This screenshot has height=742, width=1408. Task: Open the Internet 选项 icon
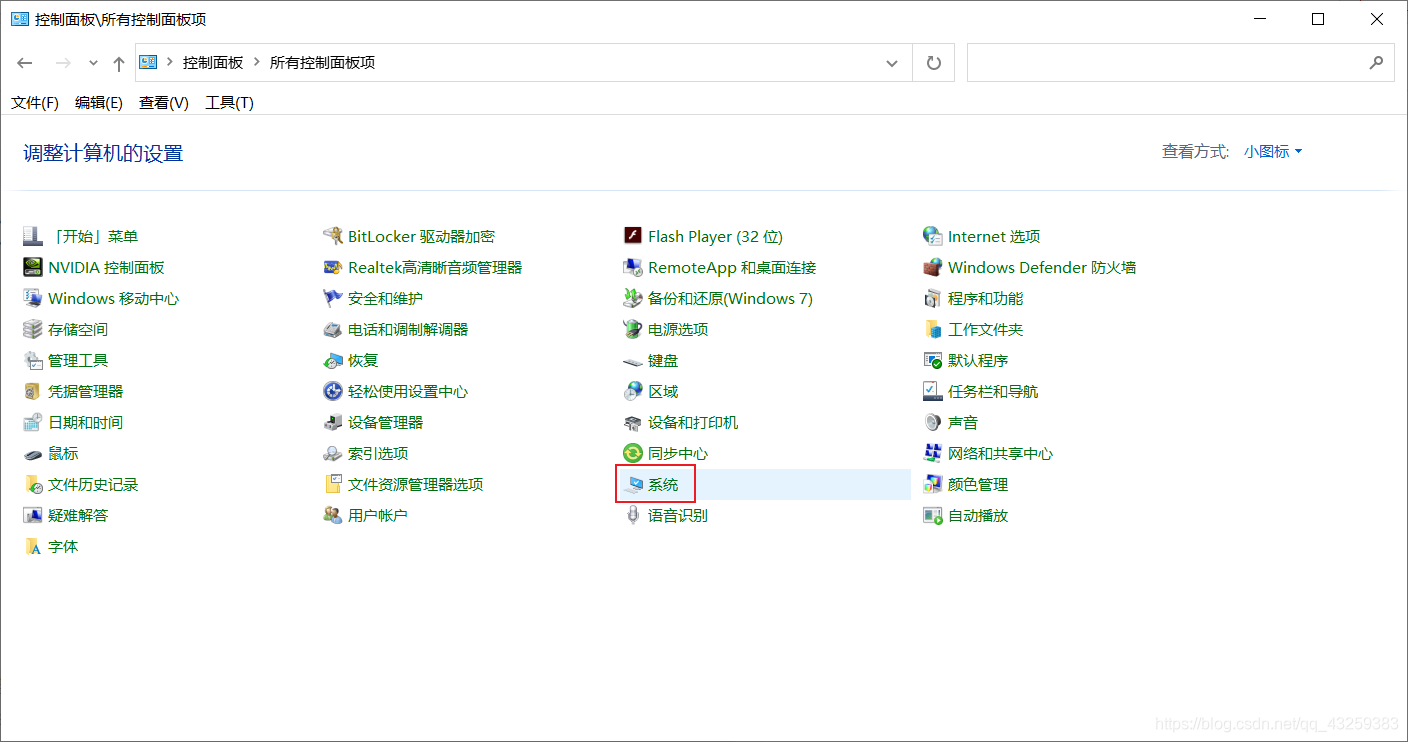tap(933, 236)
